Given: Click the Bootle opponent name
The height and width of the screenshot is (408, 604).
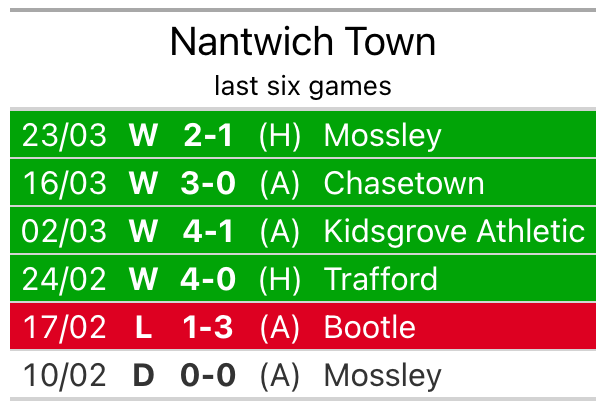Looking at the screenshot, I should [369, 328].
